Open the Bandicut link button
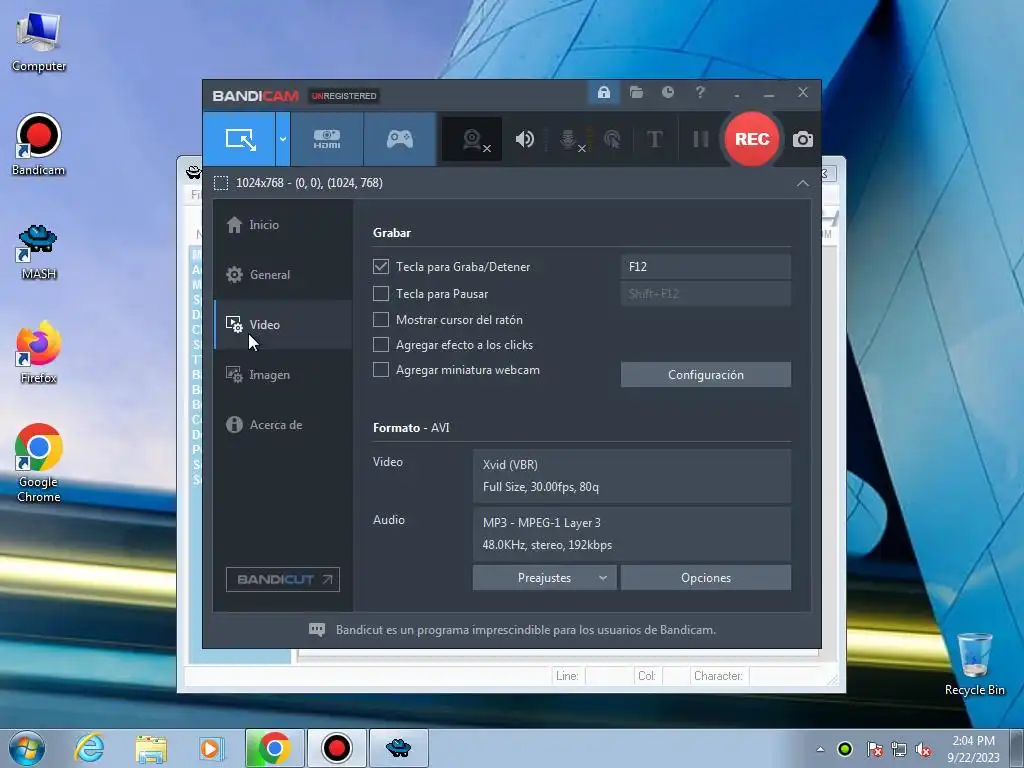 283,579
